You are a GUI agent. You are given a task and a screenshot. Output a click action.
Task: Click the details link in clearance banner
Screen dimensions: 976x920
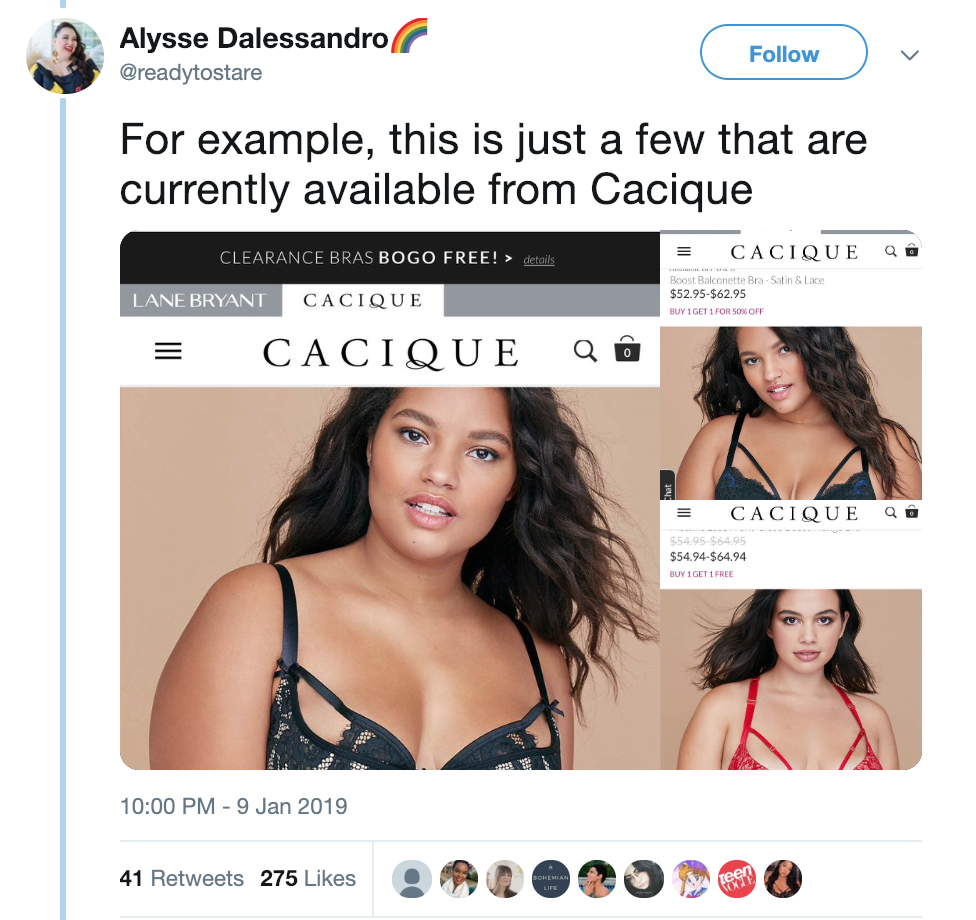coord(539,260)
